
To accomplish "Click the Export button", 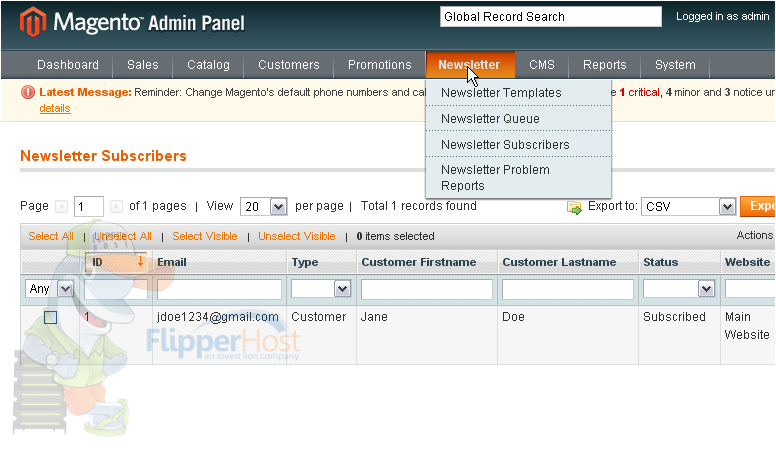I will (x=758, y=206).
